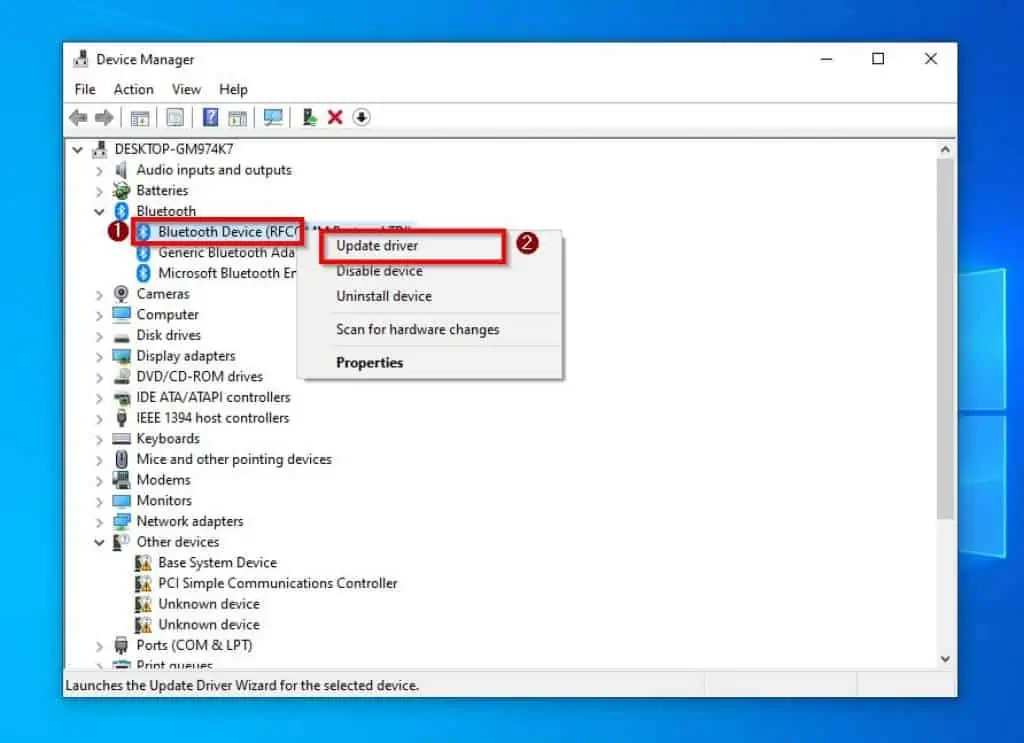Choose Disable device from context menu

430,271
